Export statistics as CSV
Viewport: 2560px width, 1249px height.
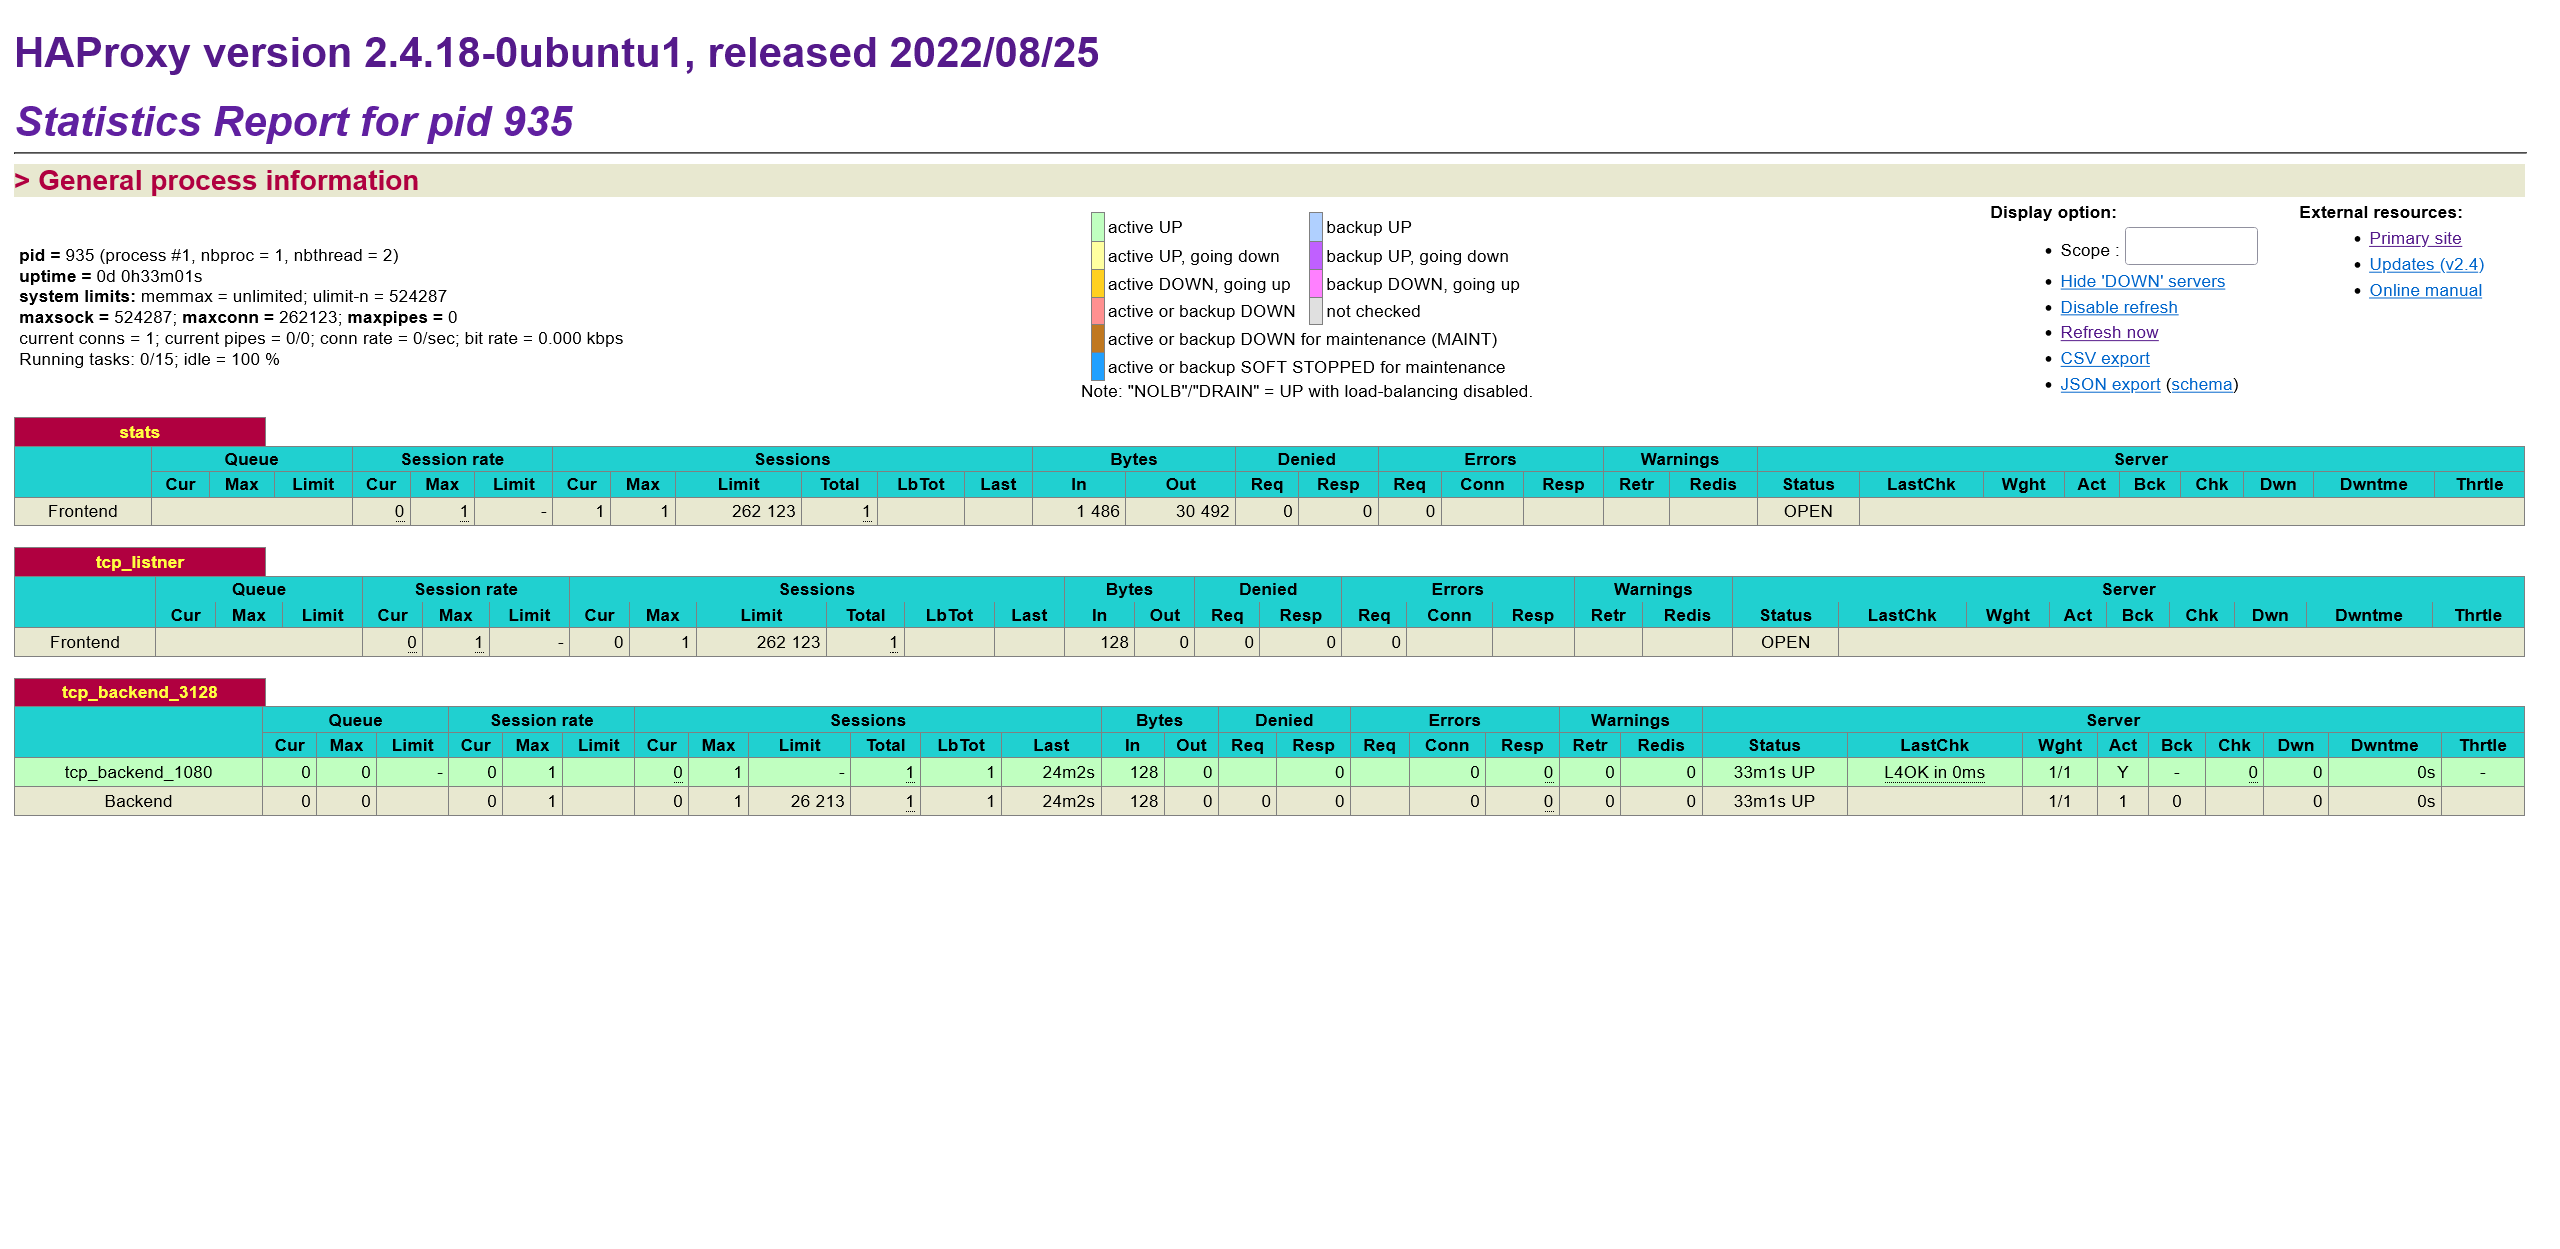coord(2105,358)
